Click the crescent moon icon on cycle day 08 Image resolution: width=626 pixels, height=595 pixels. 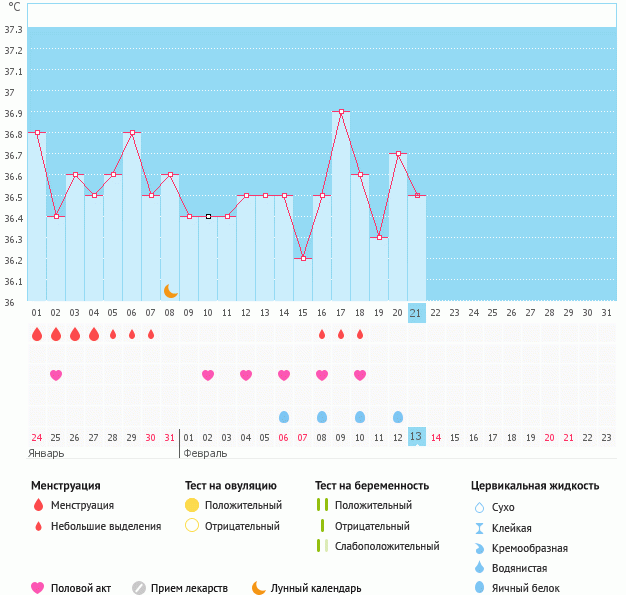click(171, 290)
